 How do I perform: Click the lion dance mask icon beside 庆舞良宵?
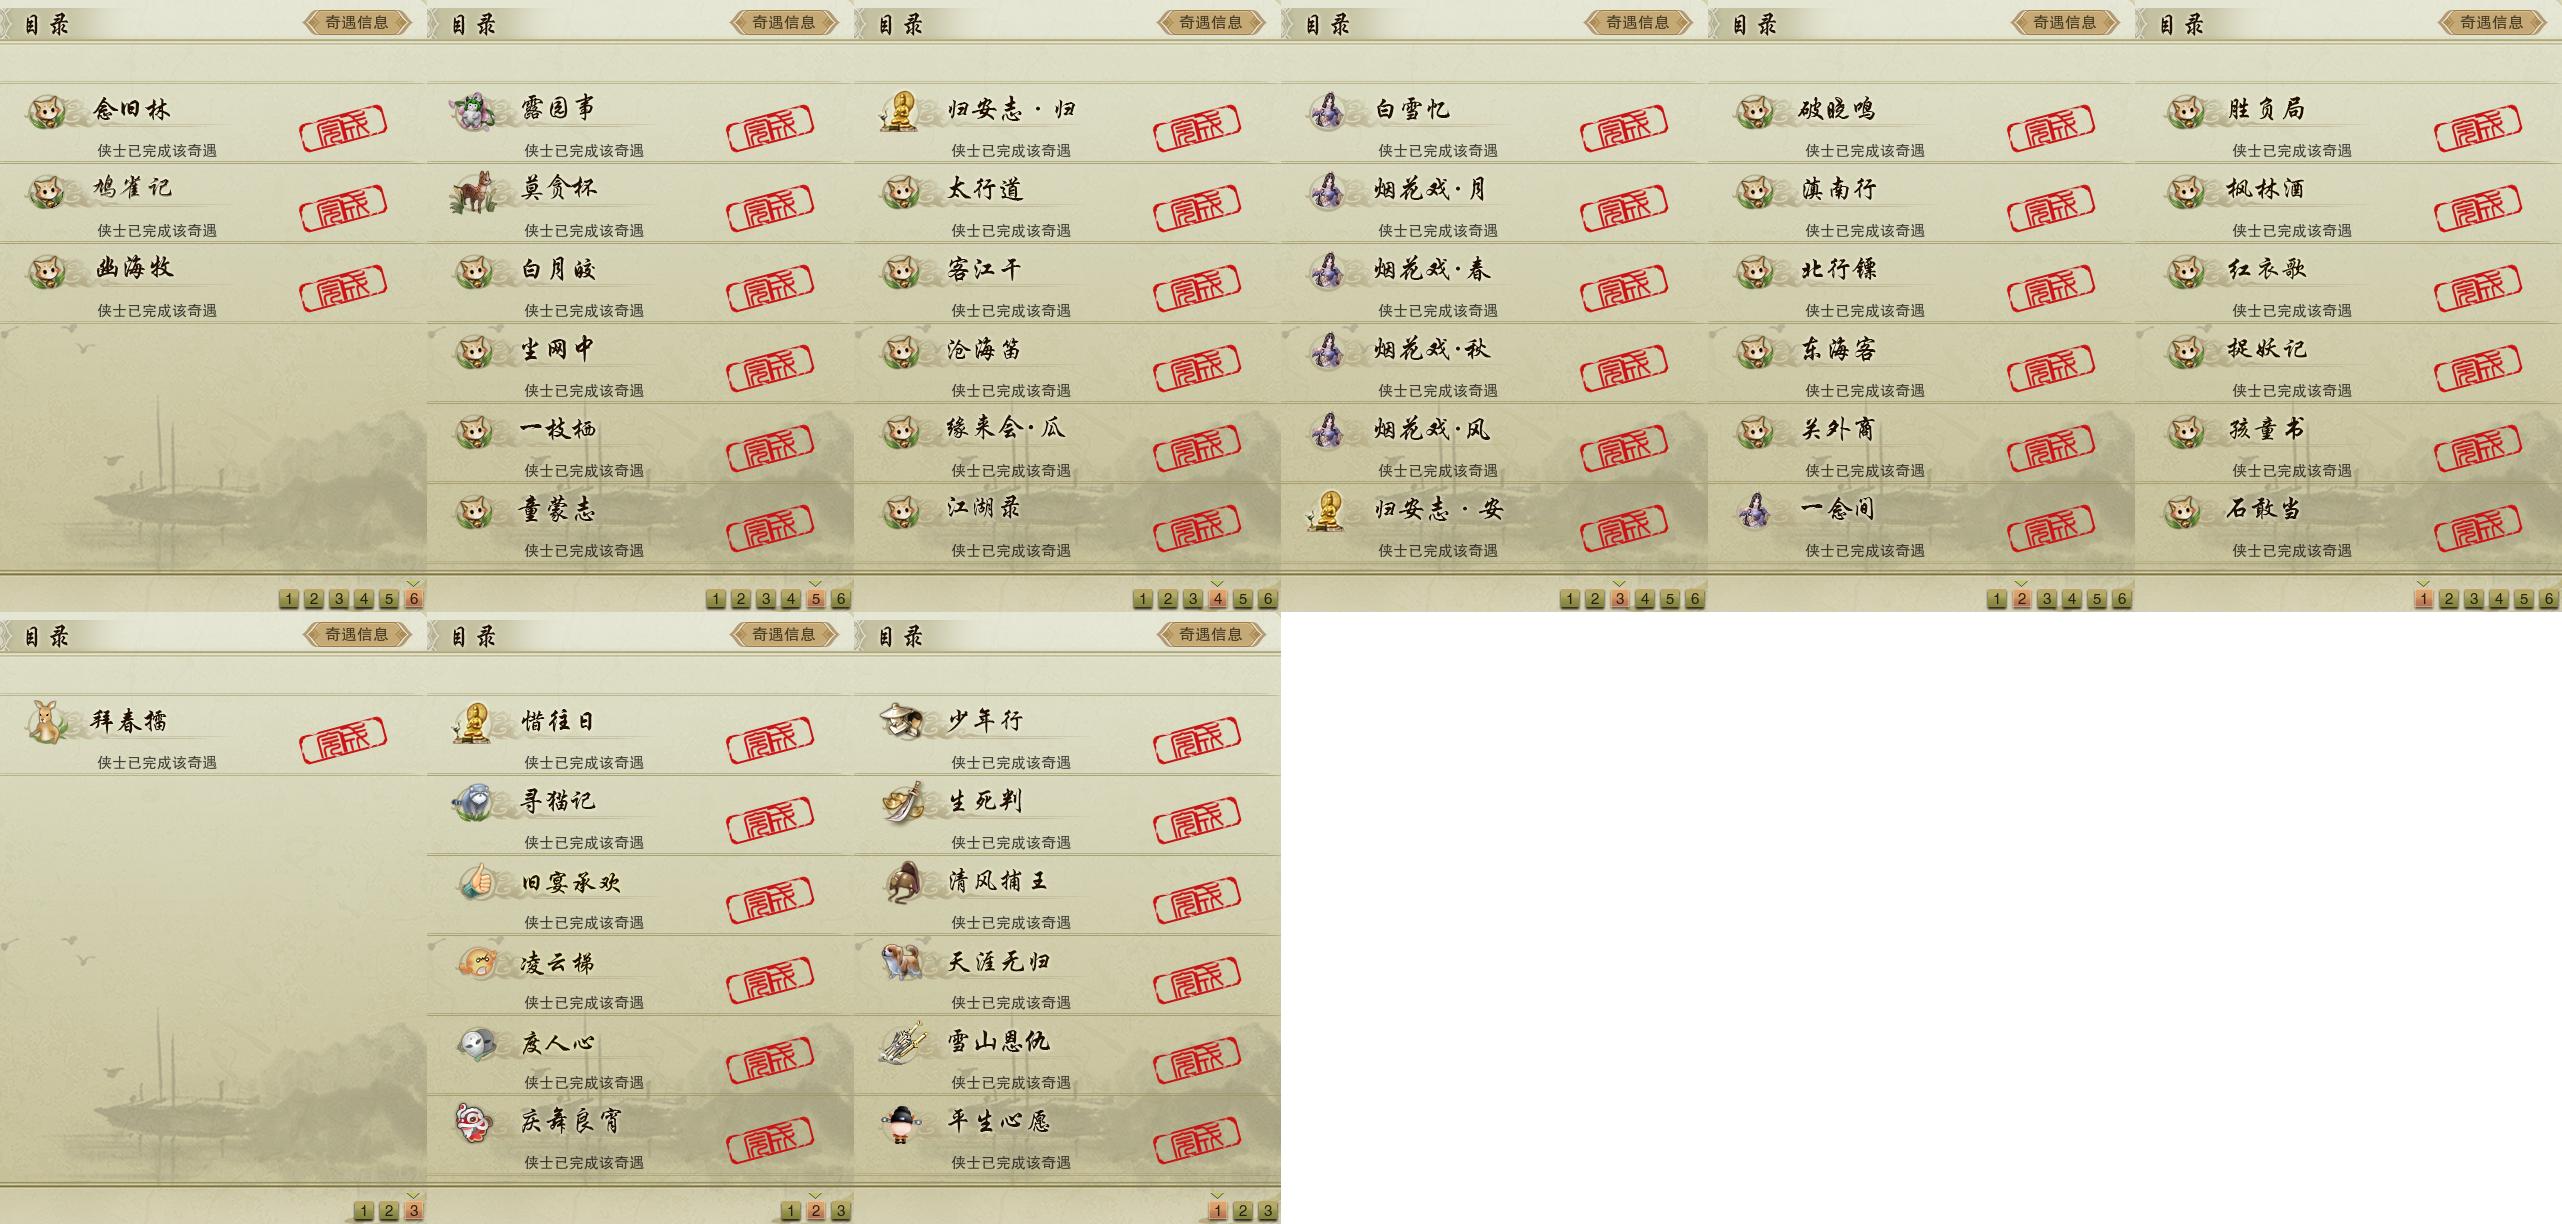[x=474, y=1122]
